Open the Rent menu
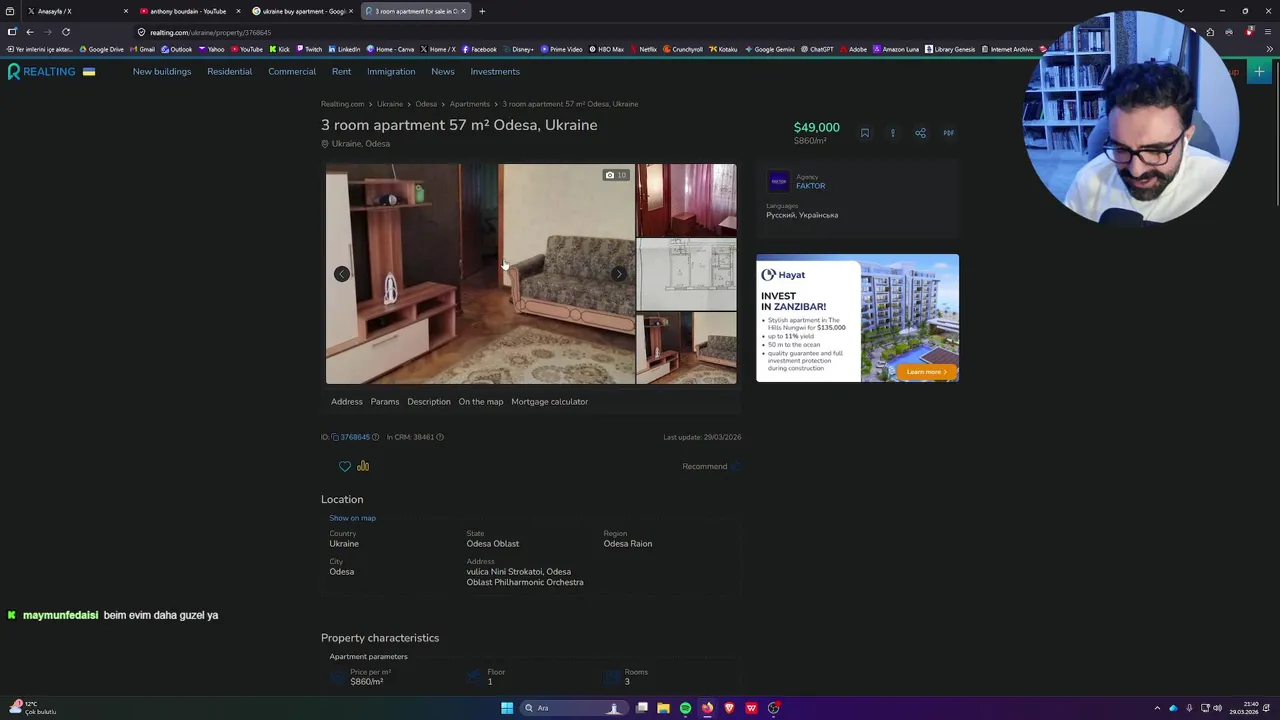1280x720 pixels. 341,72
